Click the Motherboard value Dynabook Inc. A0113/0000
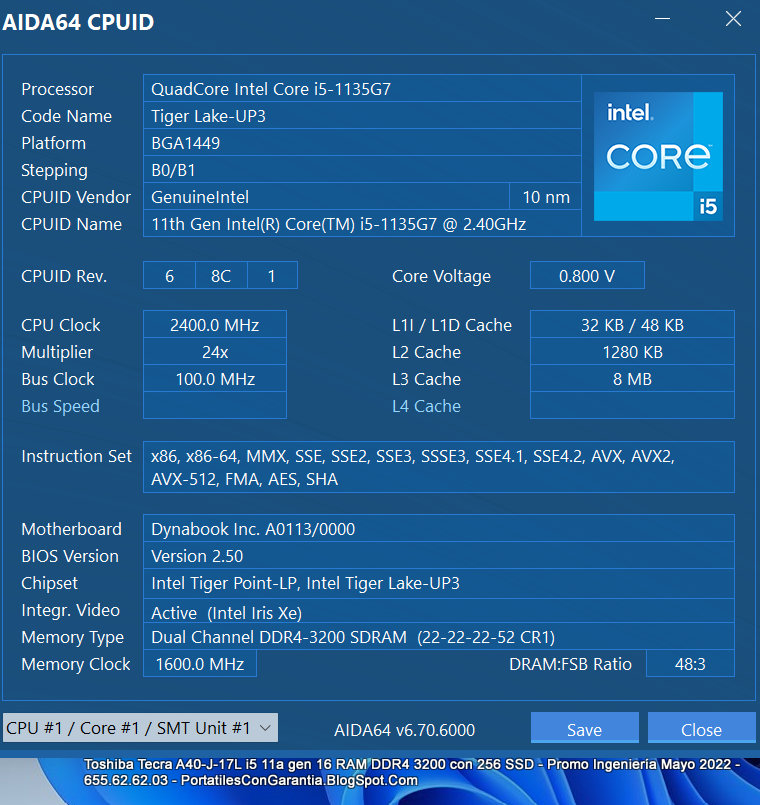Image resolution: width=760 pixels, height=805 pixels. click(439, 529)
